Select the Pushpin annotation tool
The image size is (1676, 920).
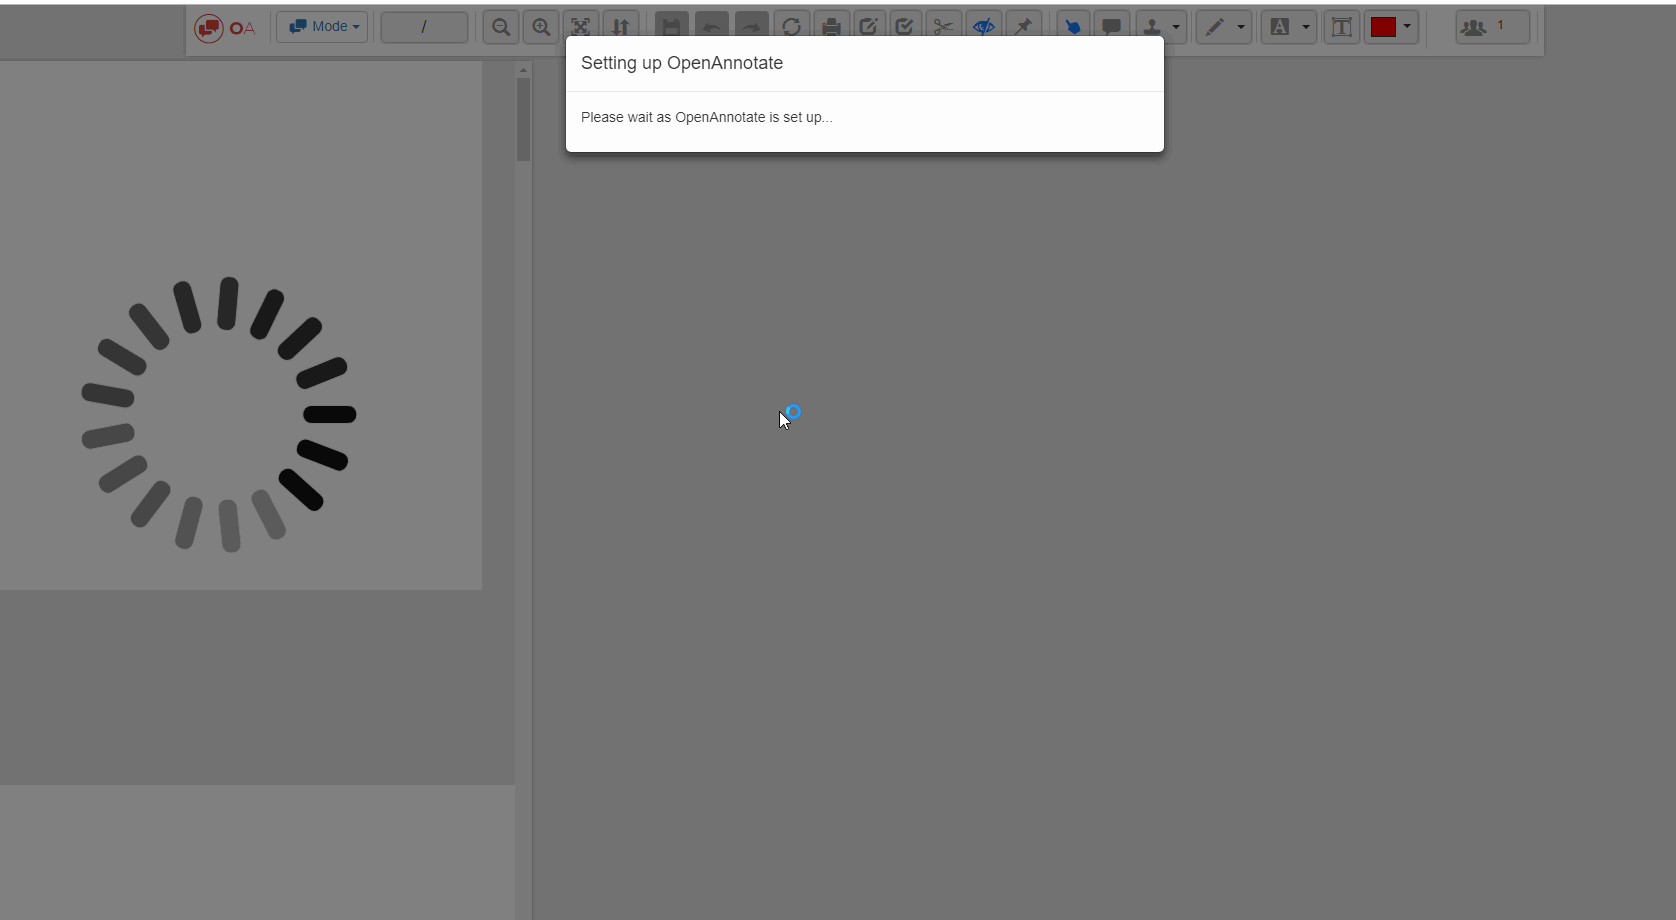click(x=1022, y=27)
